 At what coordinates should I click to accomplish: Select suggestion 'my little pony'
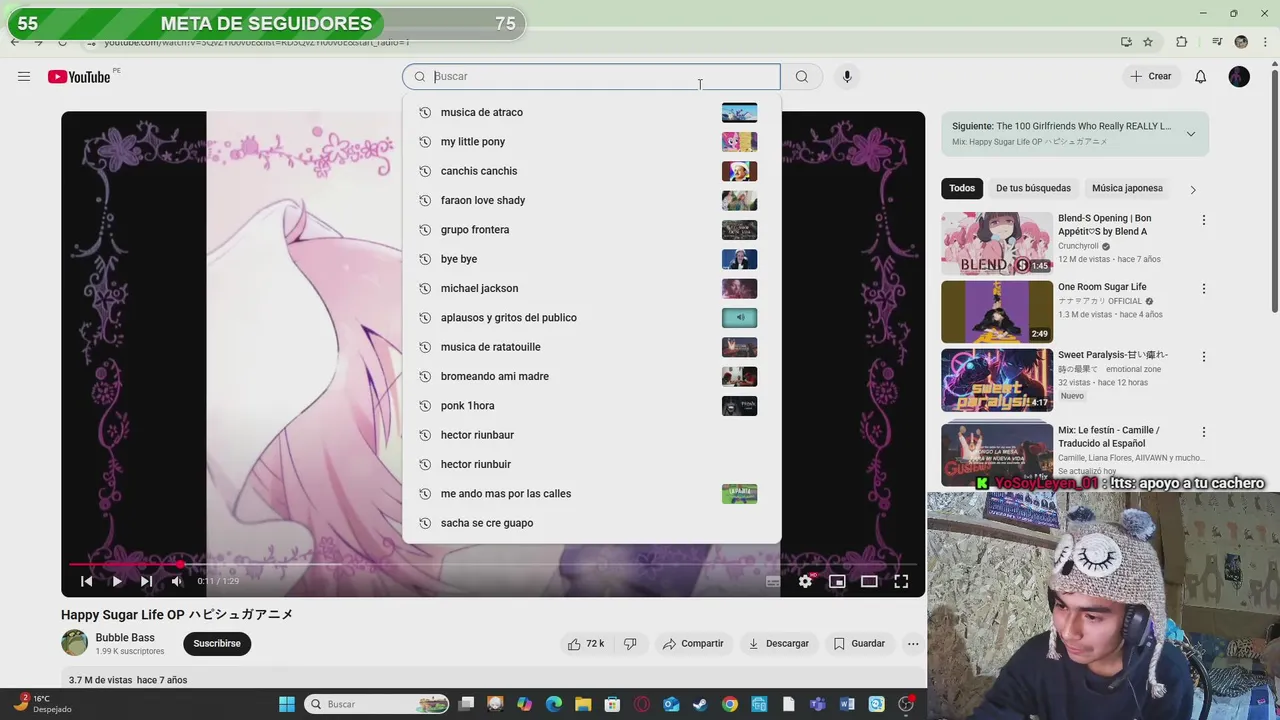pos(591,142)
